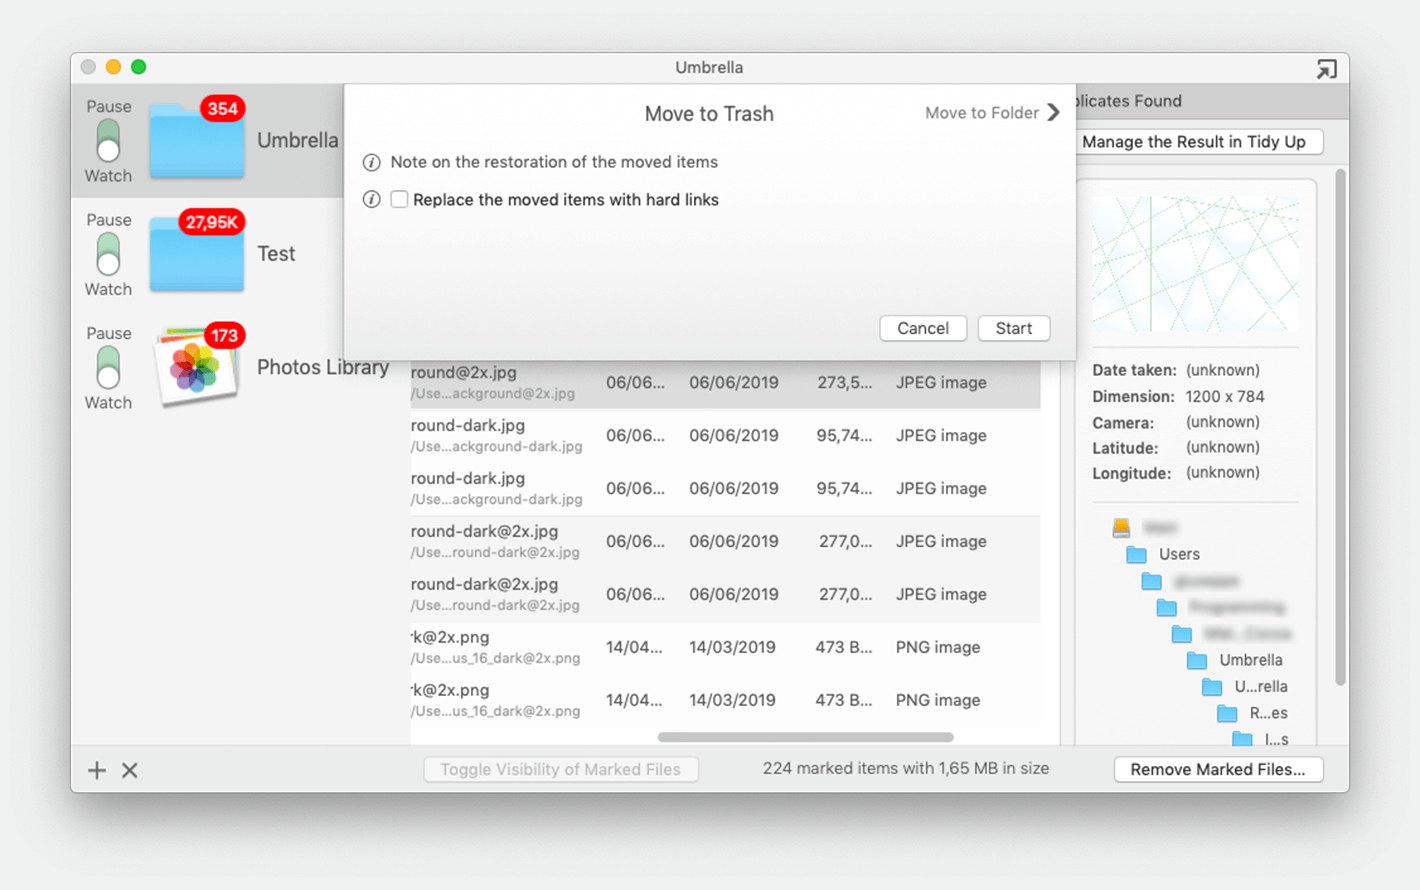Select the Test folder icon in the sidebar

pos(197,252)
